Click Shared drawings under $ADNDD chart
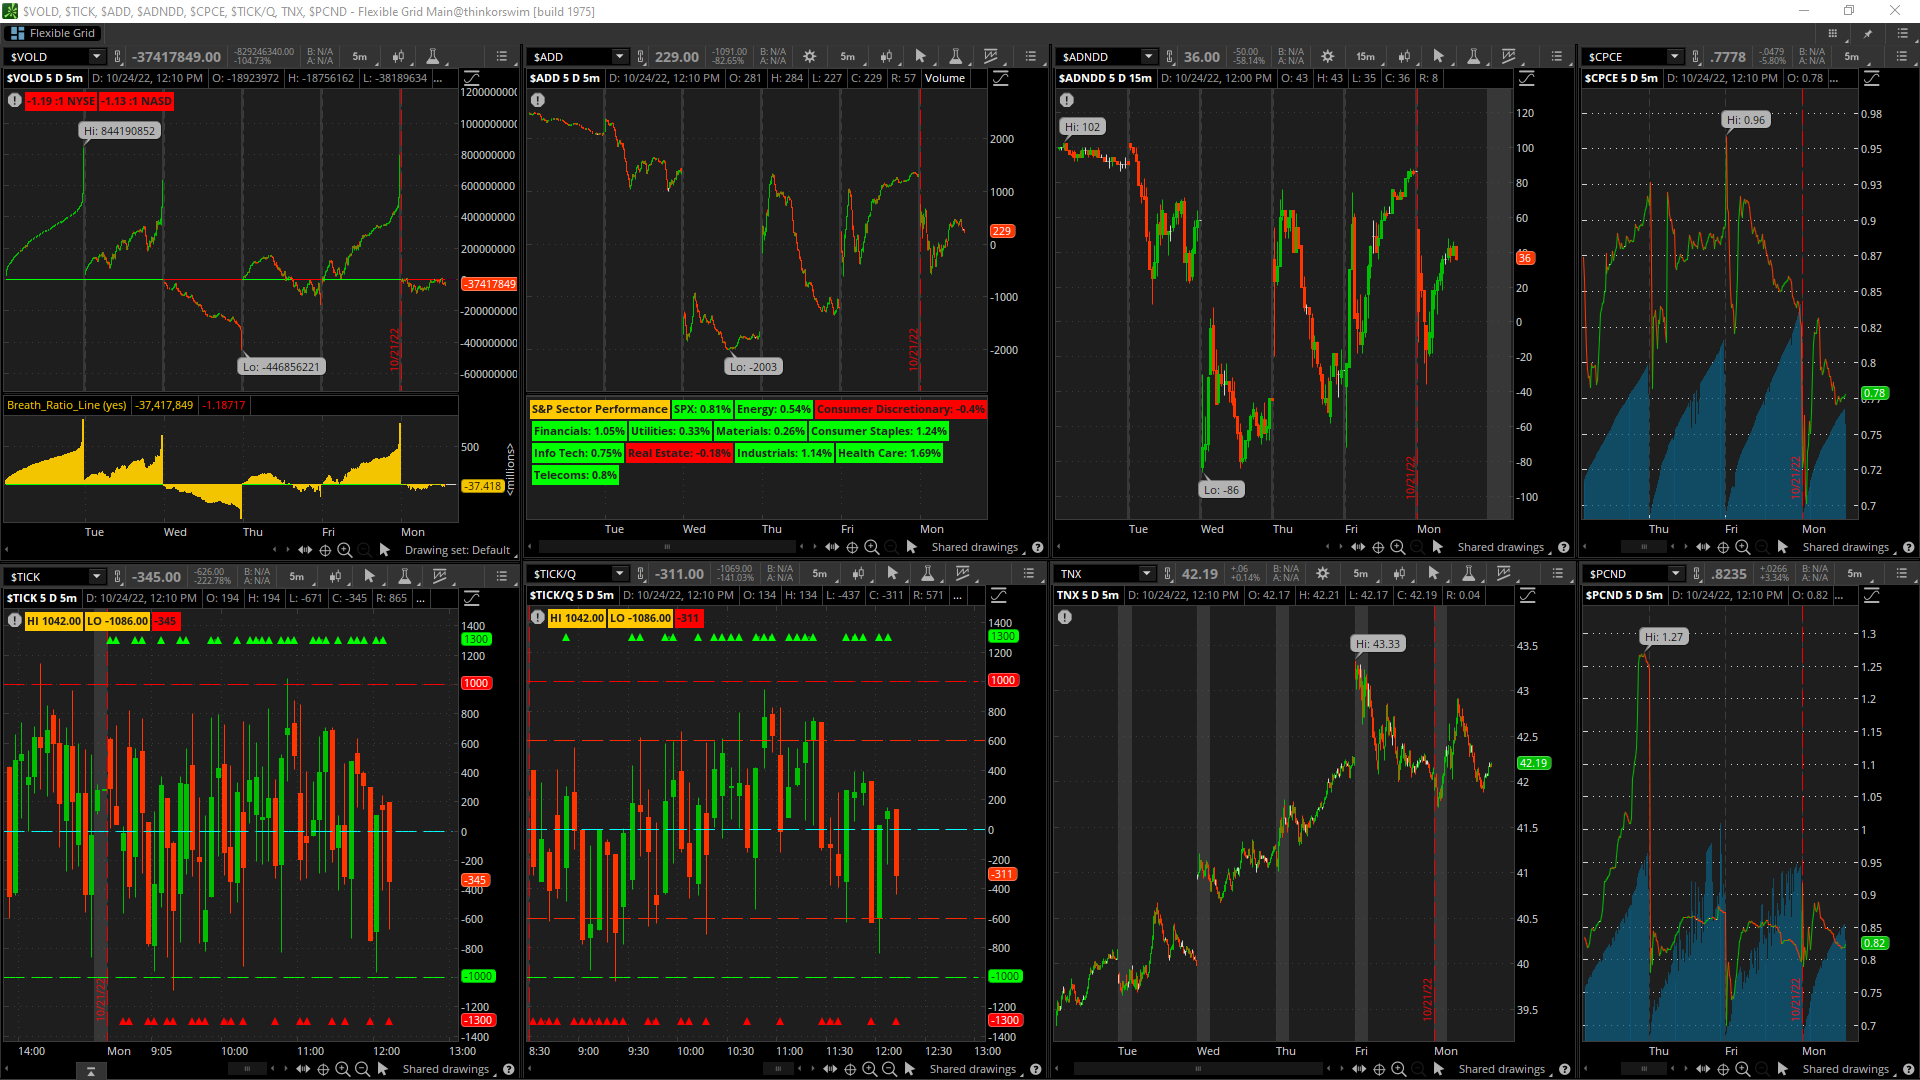 [1500, 547]
